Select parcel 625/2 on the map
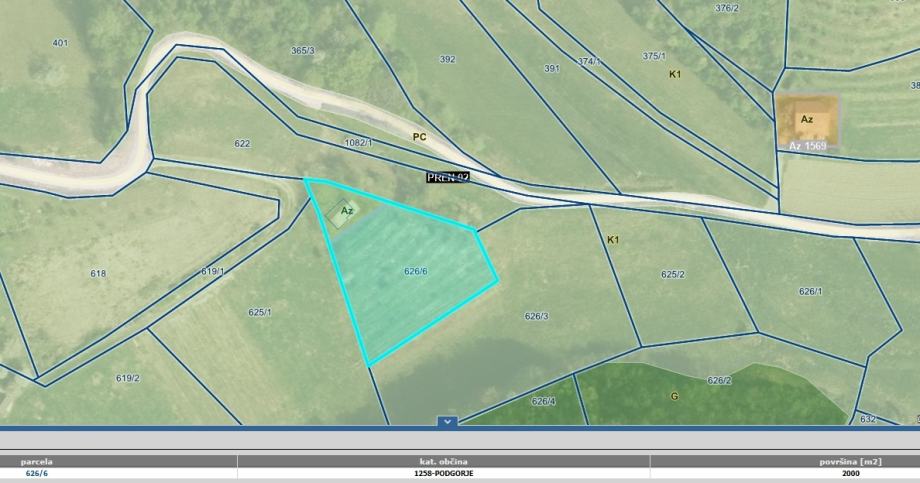 (672, 274)
